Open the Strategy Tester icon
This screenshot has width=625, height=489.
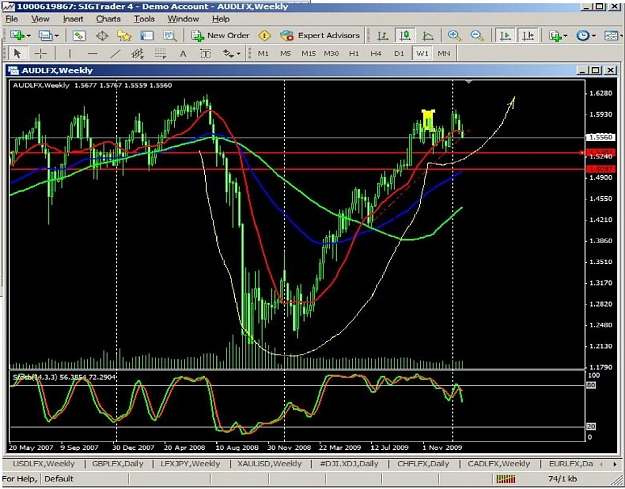[x=170, y=35]
